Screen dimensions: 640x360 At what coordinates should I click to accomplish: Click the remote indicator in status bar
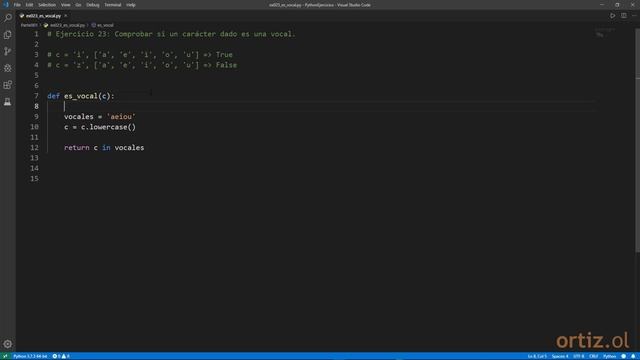click(x=5, y=356)
